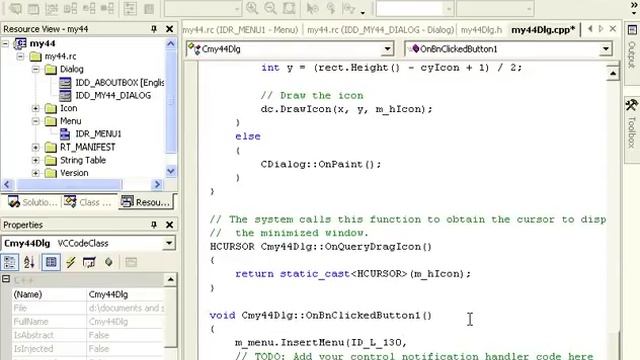Click the my44 project icon
Screen dimensions: 640x360
pos(20,43)
